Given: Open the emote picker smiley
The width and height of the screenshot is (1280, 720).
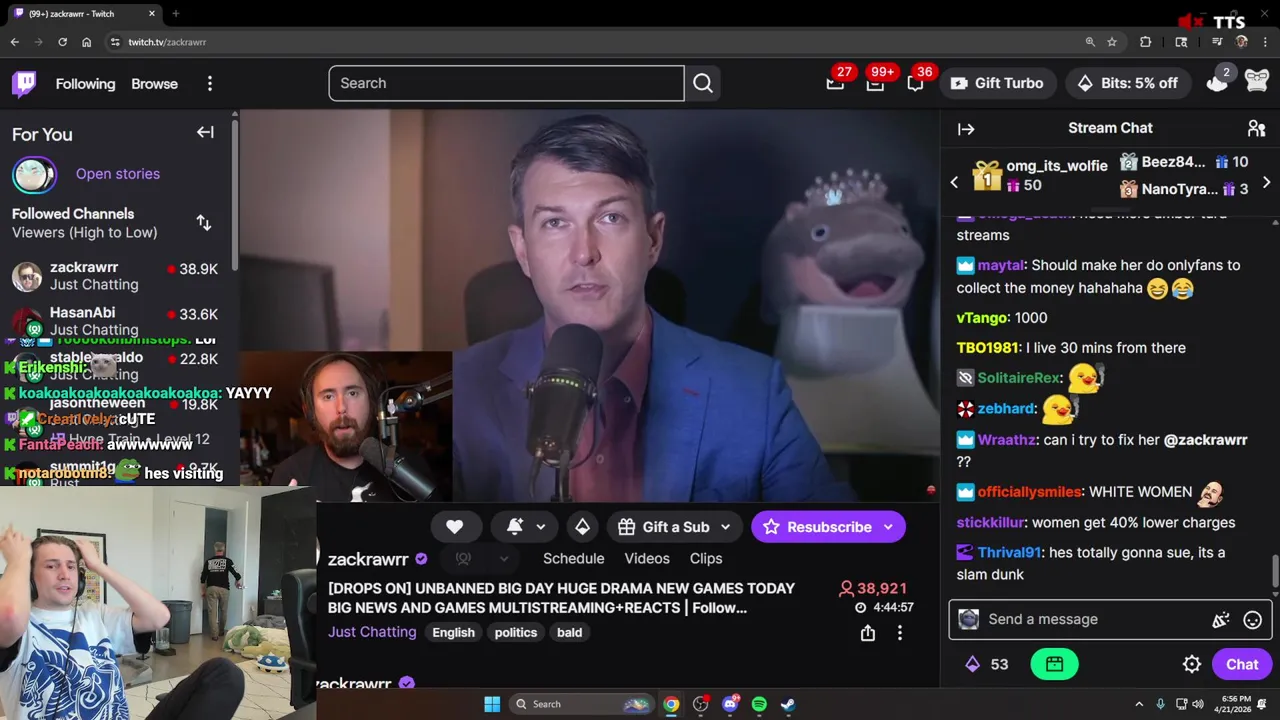Looking at the screenshot, I should 1252,620.
